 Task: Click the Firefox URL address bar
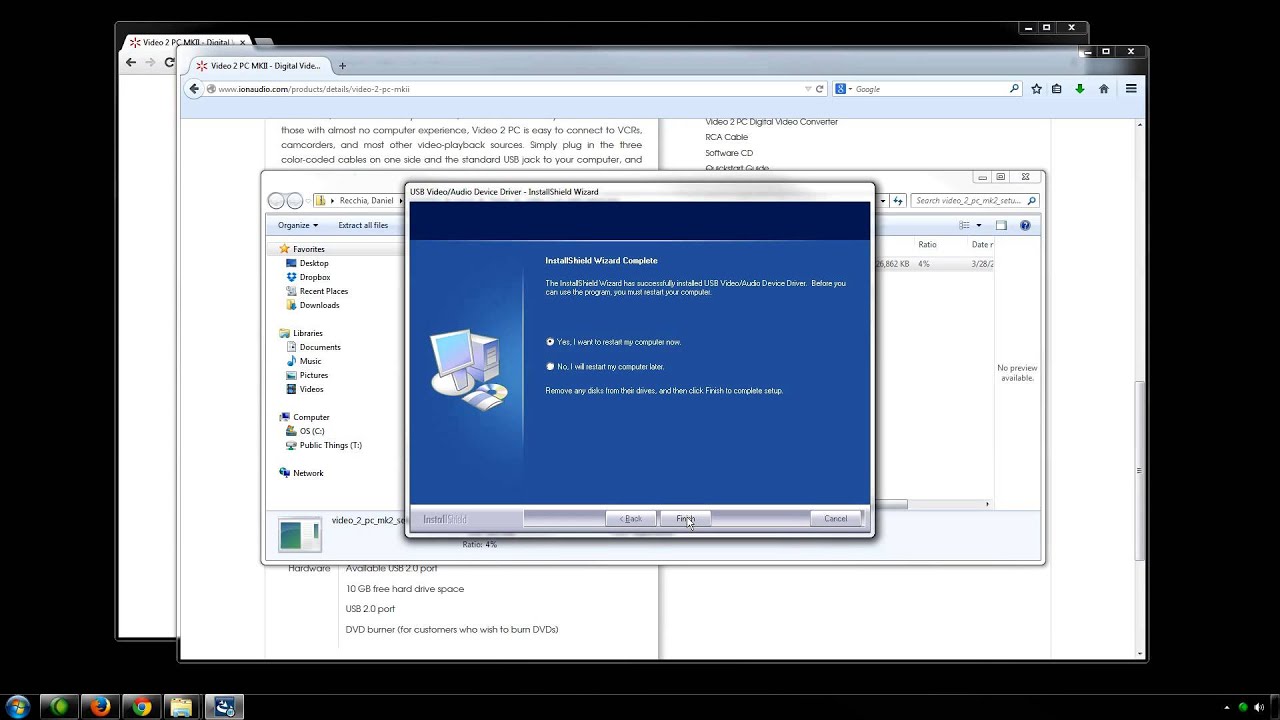click(510, 89)
